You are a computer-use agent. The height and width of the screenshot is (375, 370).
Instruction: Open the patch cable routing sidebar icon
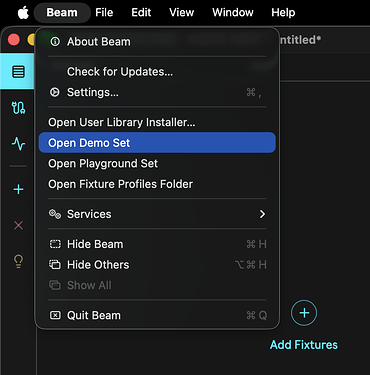18,108
